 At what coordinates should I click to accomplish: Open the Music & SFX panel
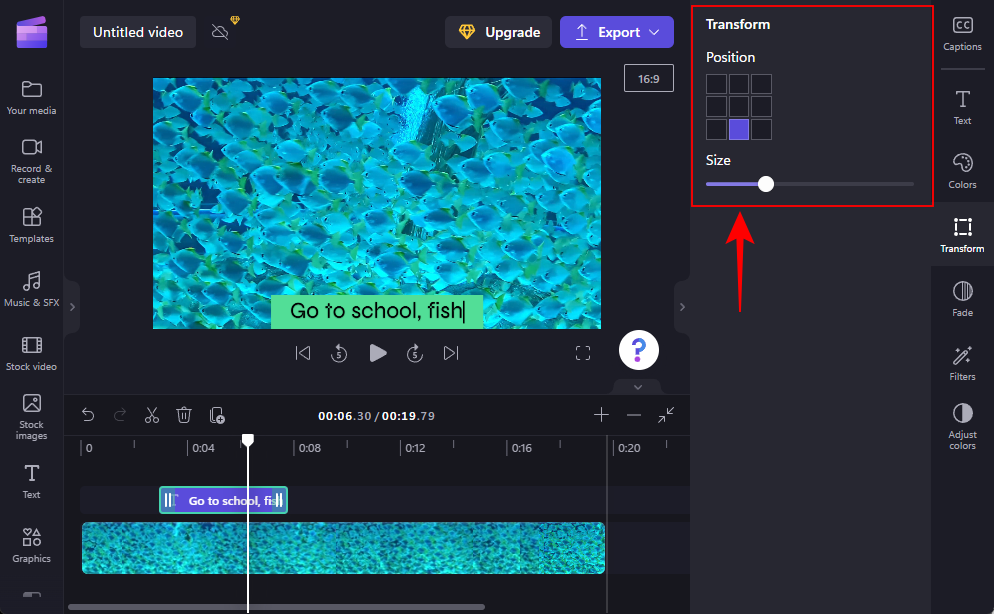(31, 289)
